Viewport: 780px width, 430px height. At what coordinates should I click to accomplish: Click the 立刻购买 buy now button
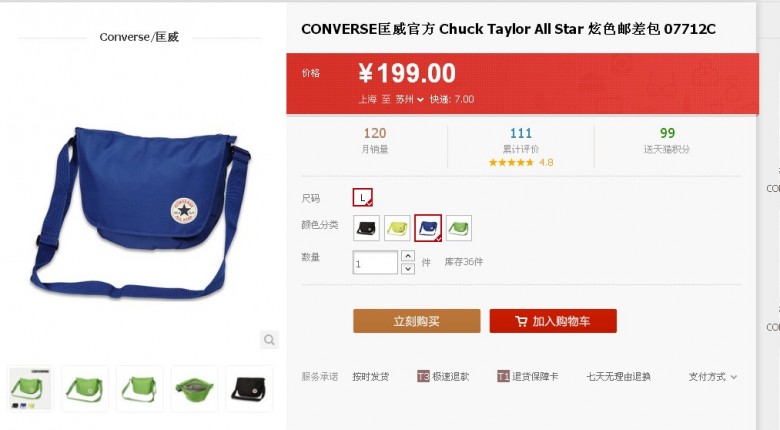417,321
